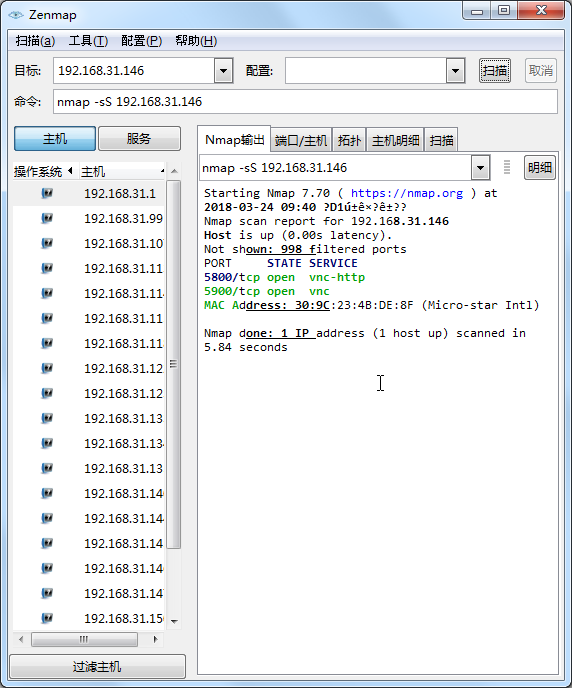Open the 工具(T) menu
This screenshot has height=688, width=572.
[88, 41]
